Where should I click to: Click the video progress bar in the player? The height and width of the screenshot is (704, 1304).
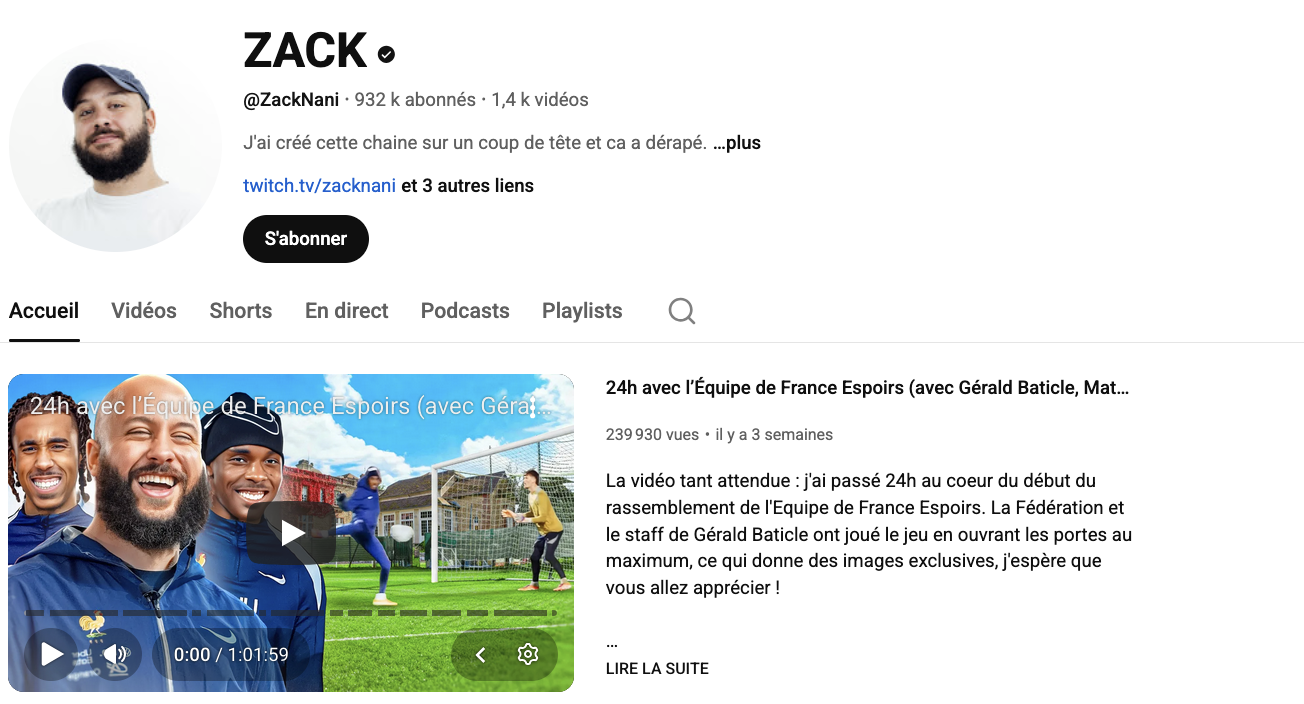(x=290, y=613)
